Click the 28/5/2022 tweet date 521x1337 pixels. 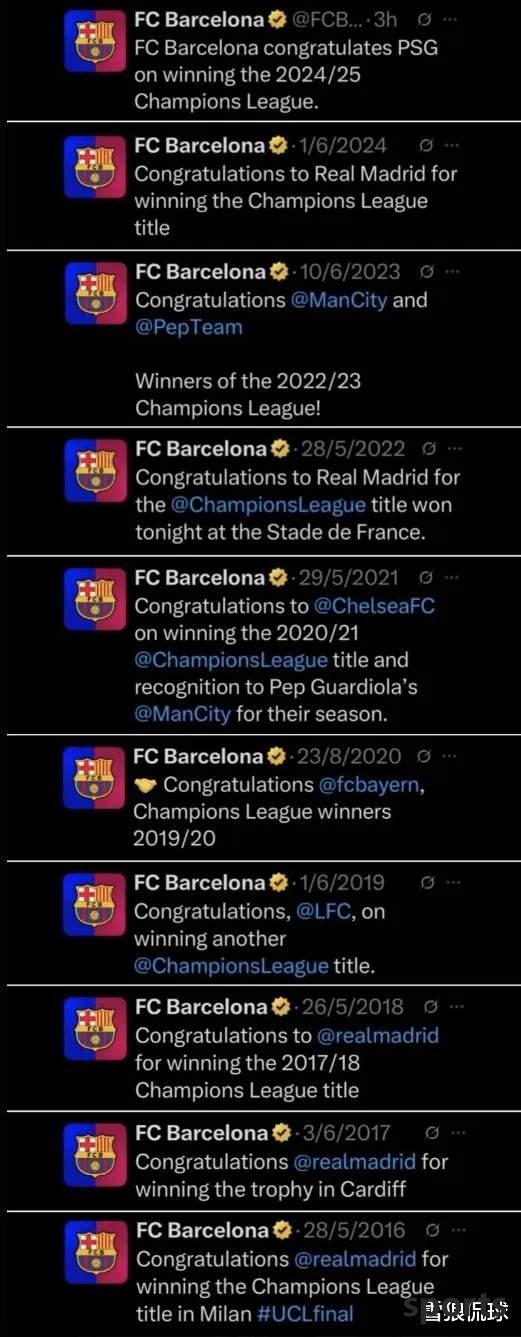pyautogui.click(x=354, y=450)
